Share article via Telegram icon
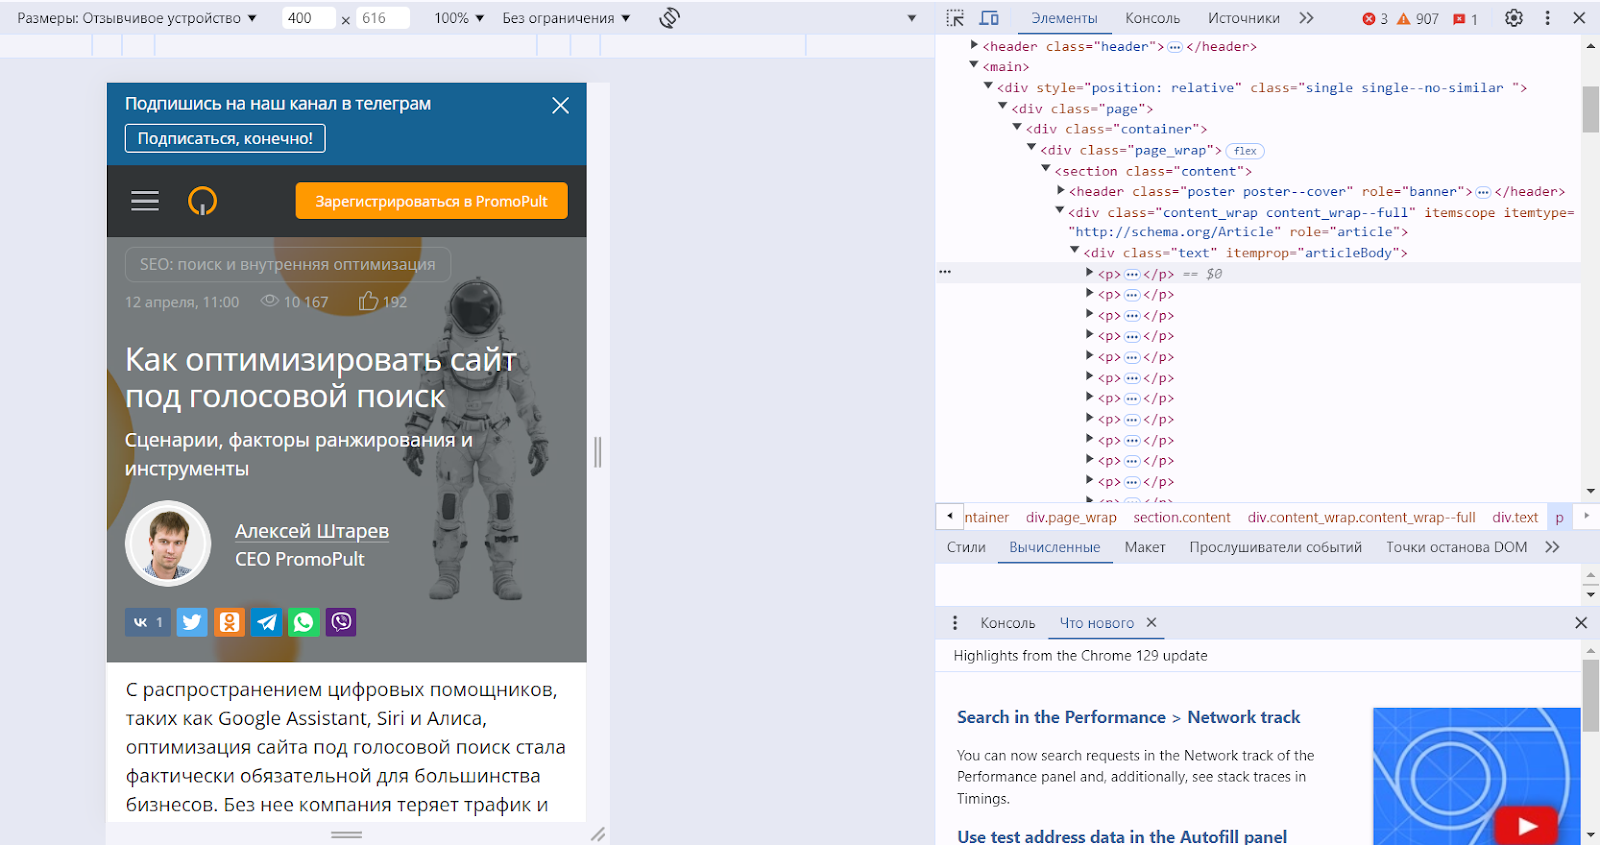The height and width of the screenshot is (845, 1600). 266,622
